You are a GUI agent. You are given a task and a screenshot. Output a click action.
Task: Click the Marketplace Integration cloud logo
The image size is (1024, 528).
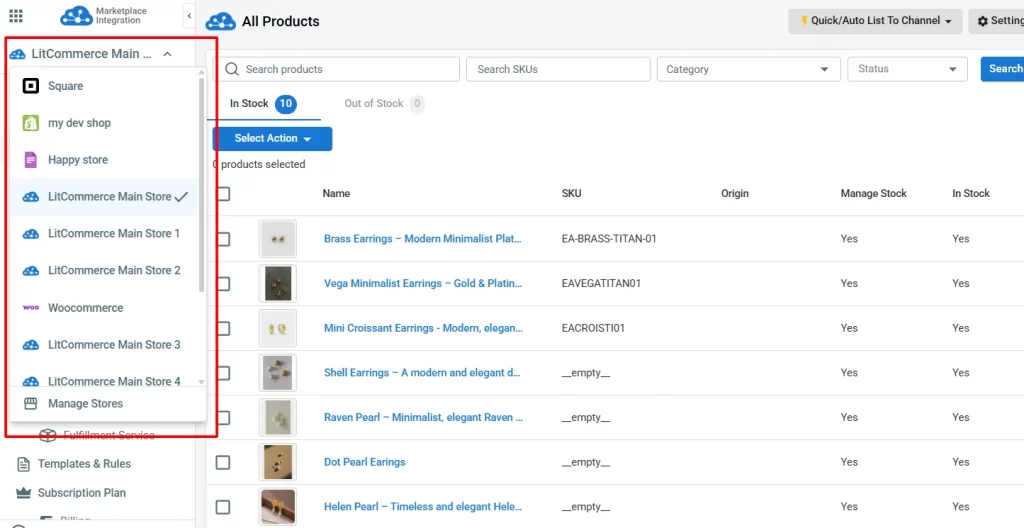(x=76, y=16)
